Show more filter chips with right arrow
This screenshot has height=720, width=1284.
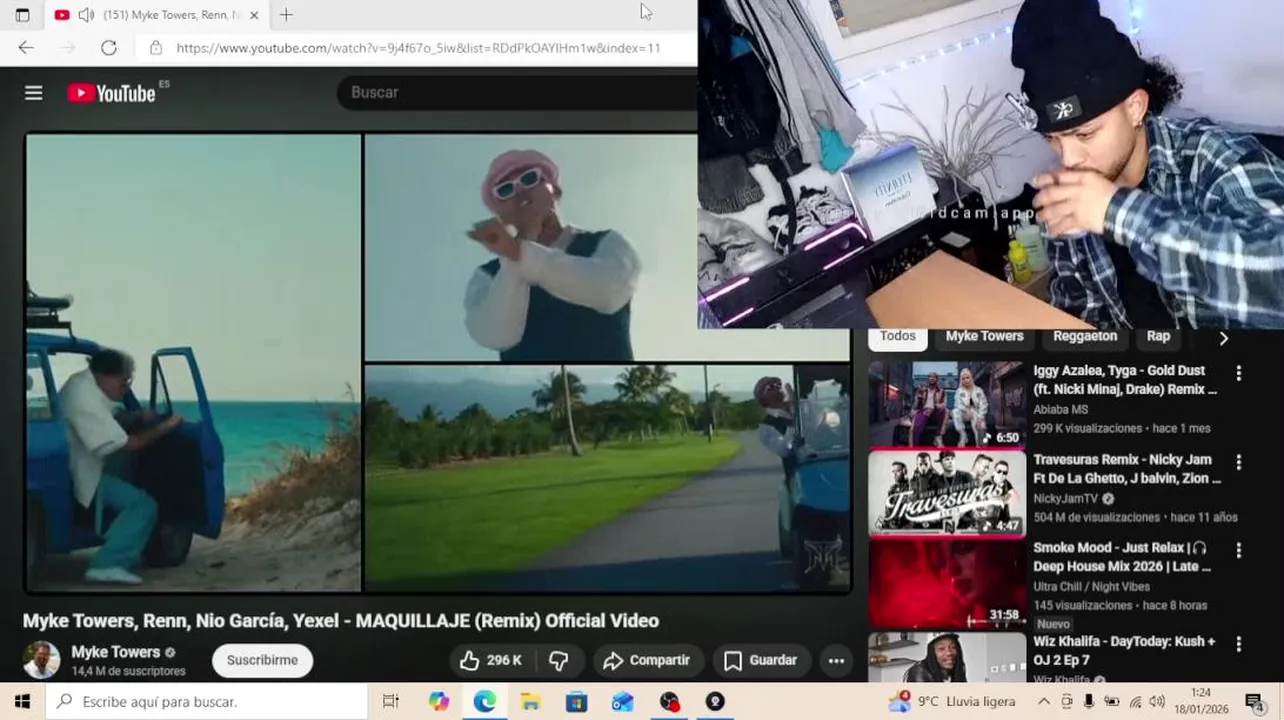1223,338
